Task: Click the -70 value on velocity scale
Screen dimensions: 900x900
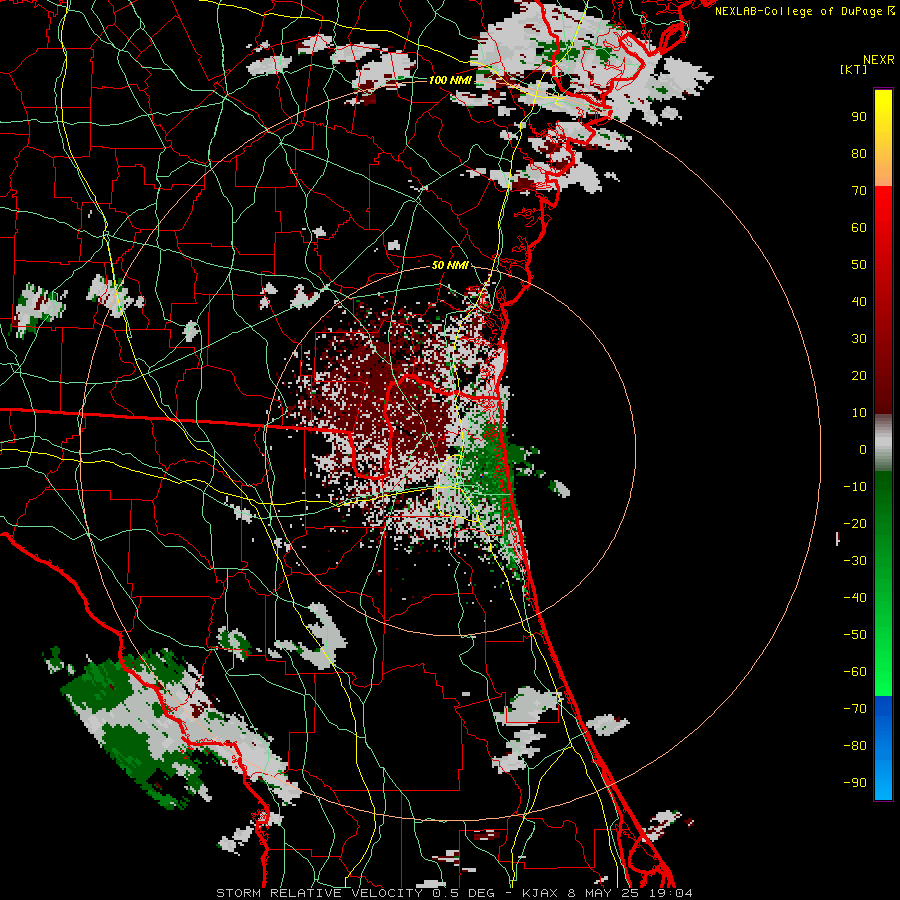Action: (855, 709)
